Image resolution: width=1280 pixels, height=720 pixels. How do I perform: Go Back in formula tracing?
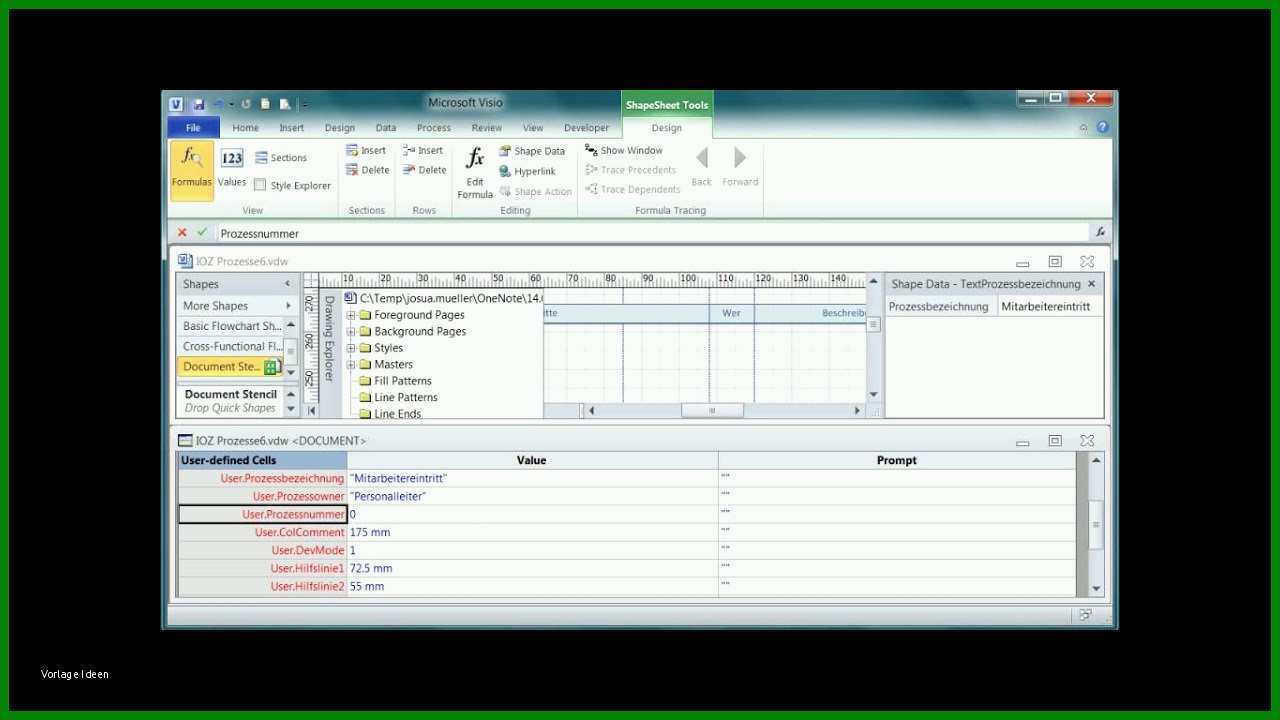point(702,166)
